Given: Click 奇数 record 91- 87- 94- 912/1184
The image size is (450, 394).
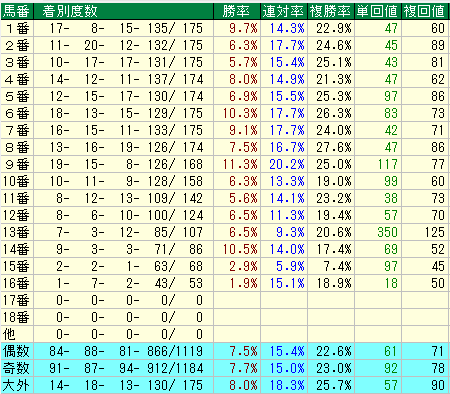Looking at the screenshot, I should pyautogui.click(x=126, y=369).
